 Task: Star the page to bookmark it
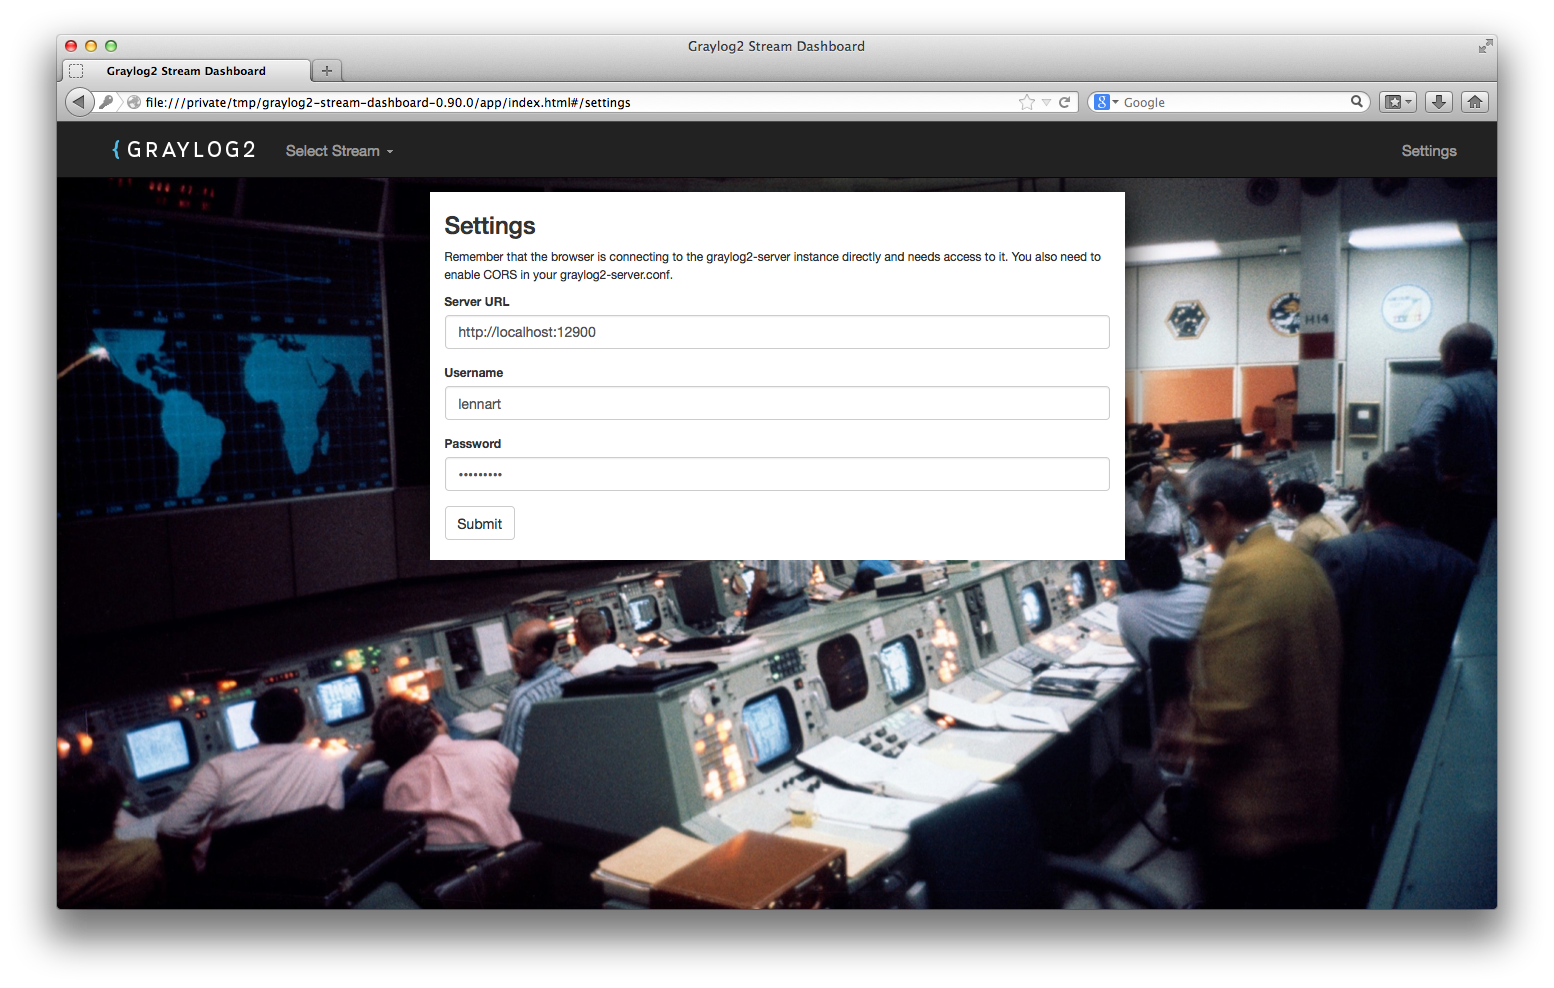point(1026,101)
